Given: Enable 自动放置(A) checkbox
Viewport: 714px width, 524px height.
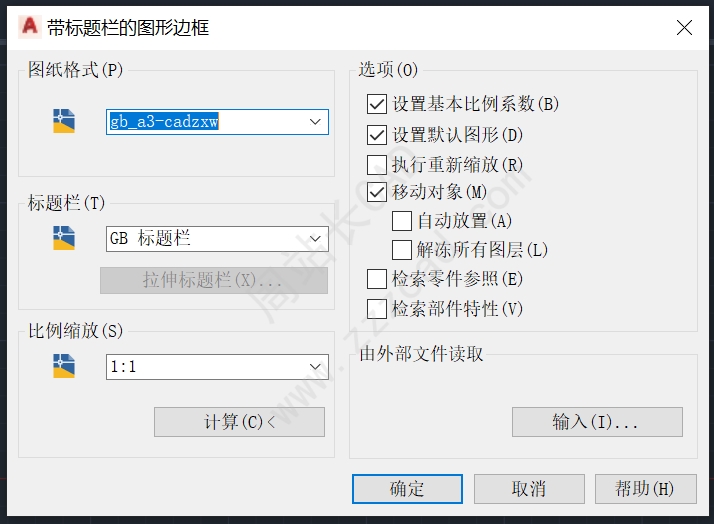Looking at the screenshot, I should click(402, 221).
